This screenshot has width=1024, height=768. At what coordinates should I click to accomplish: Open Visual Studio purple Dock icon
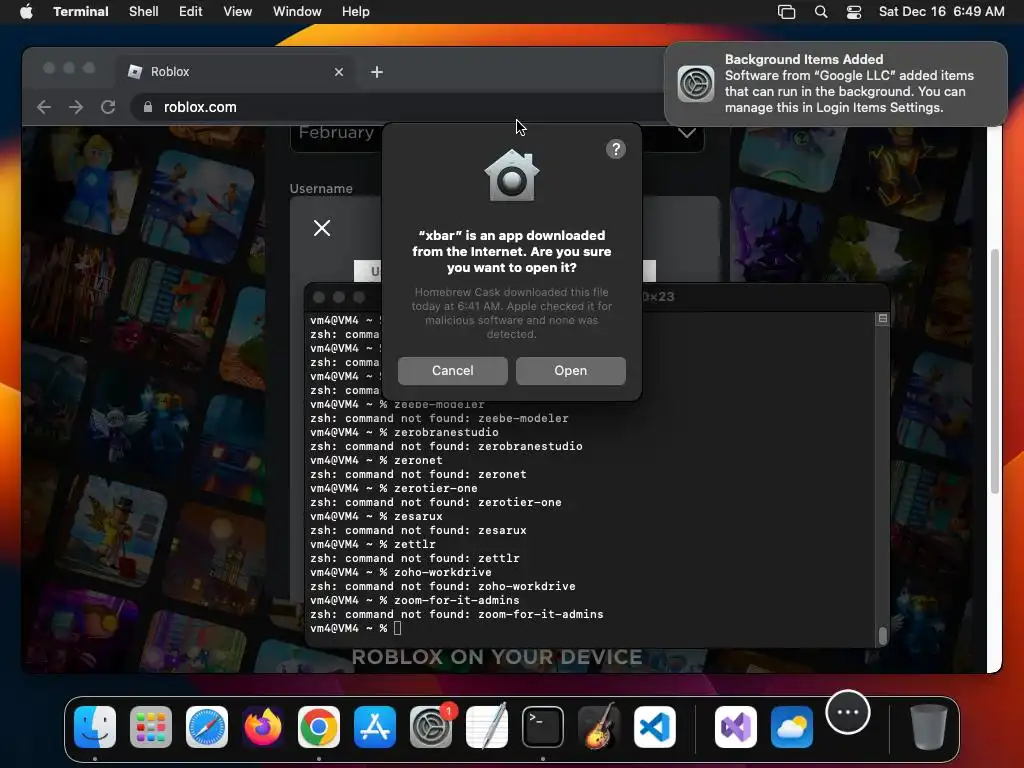click(736, 727)
